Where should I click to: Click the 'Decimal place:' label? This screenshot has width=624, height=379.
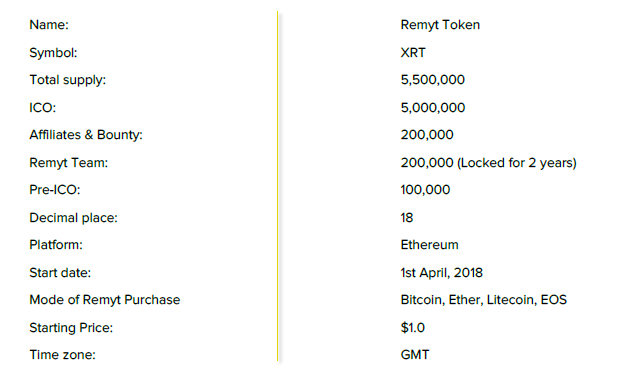(74, 218)
